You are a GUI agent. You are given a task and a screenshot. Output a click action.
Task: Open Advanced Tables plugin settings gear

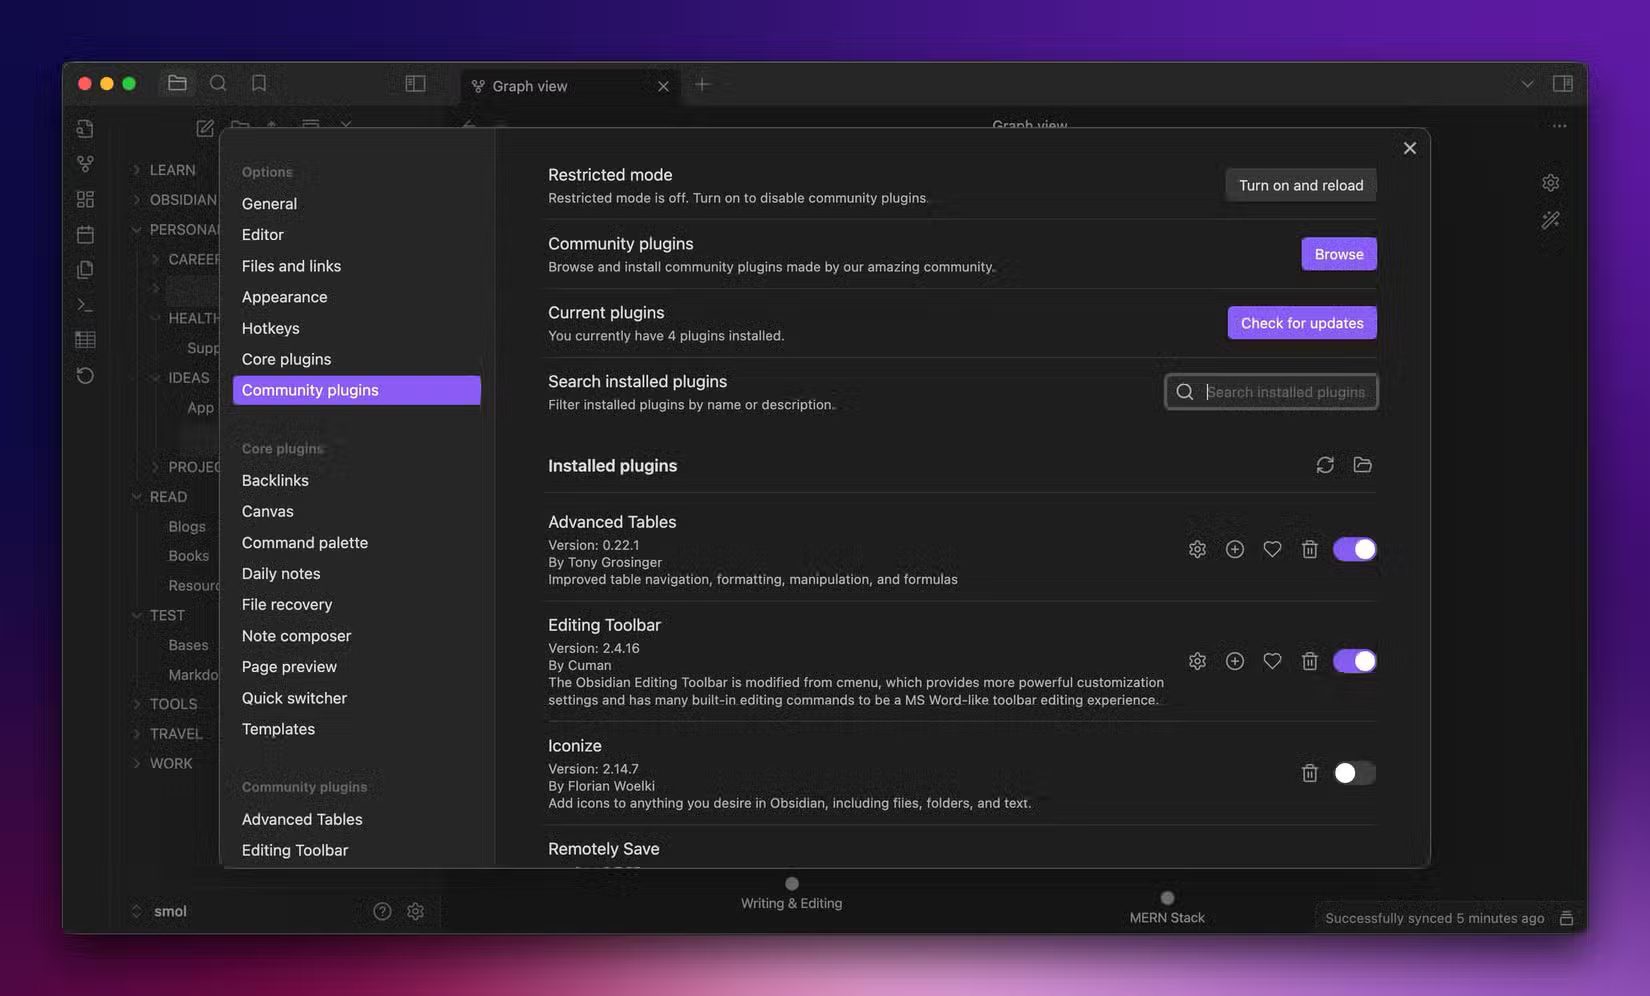[1197, 548]
